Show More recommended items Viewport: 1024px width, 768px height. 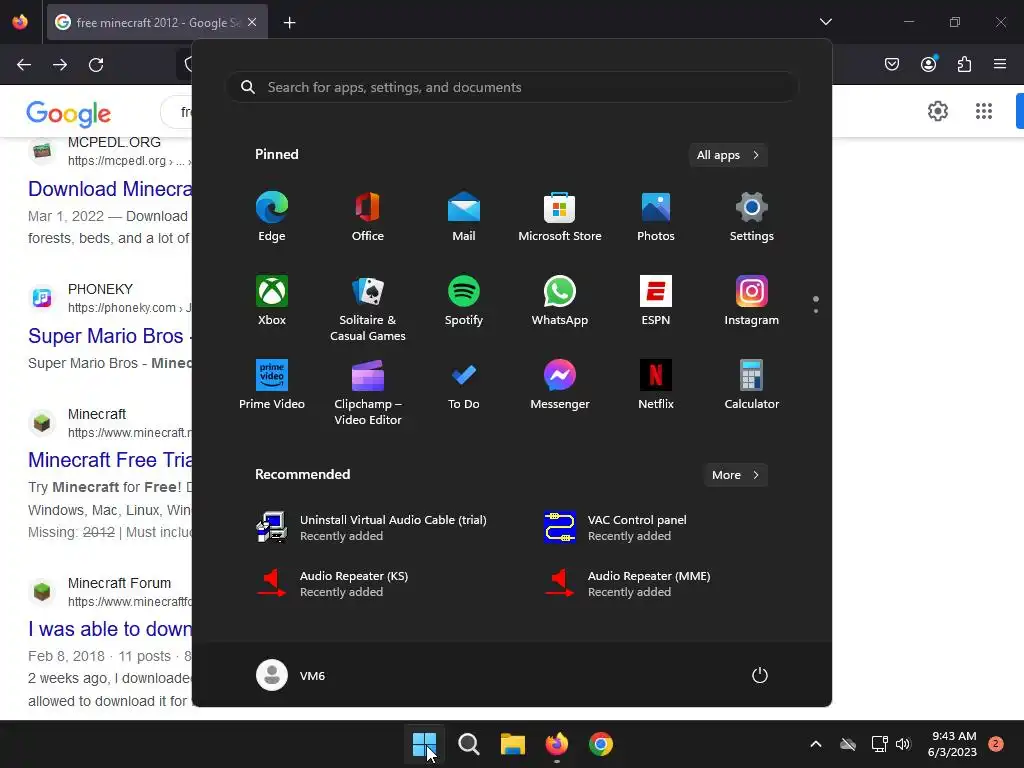tap(736, 475)
